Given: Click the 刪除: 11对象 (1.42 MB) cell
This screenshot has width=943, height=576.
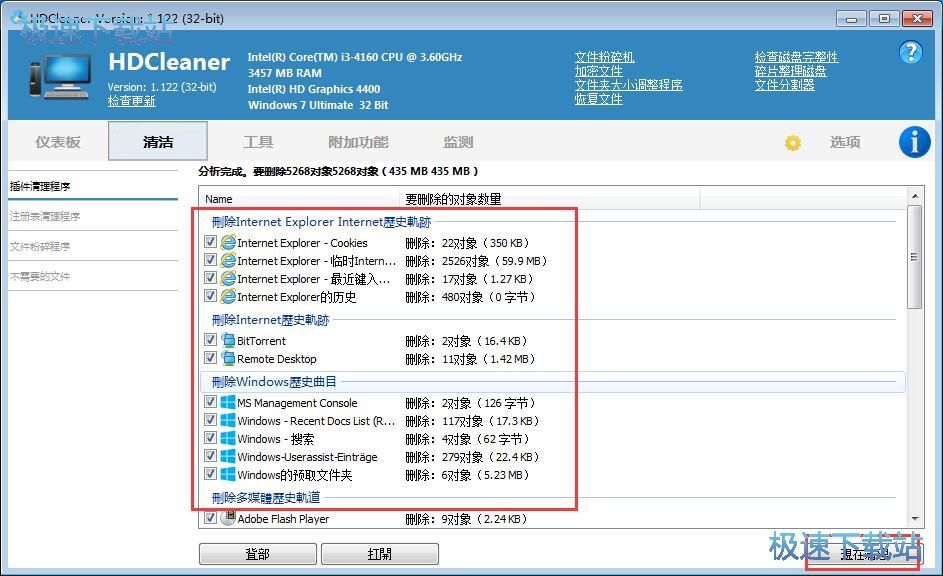Looking at the screenshot, I should 470,359.
